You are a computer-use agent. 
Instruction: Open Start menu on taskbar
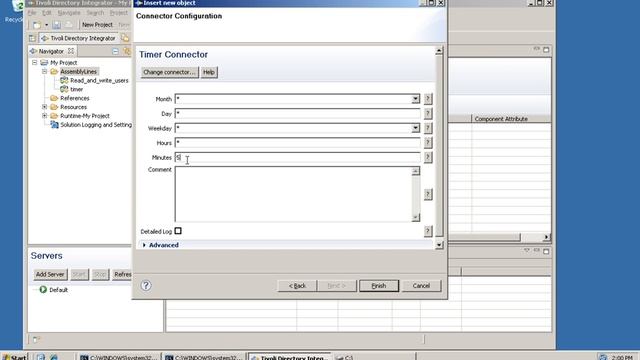pyautogui.click(x=14, y=357)
